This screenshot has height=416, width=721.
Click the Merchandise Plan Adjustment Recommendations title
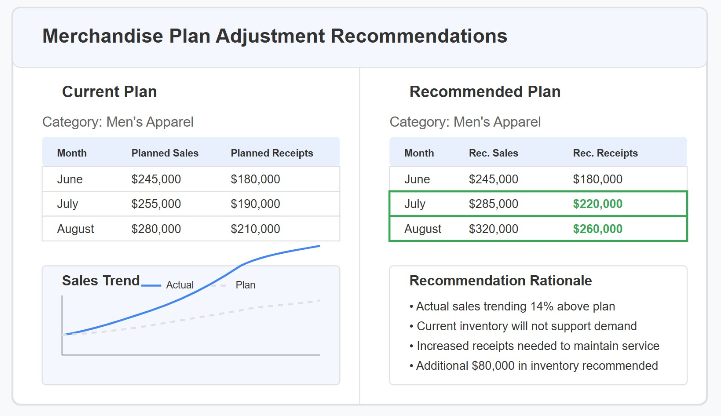[x=274, y=37]
